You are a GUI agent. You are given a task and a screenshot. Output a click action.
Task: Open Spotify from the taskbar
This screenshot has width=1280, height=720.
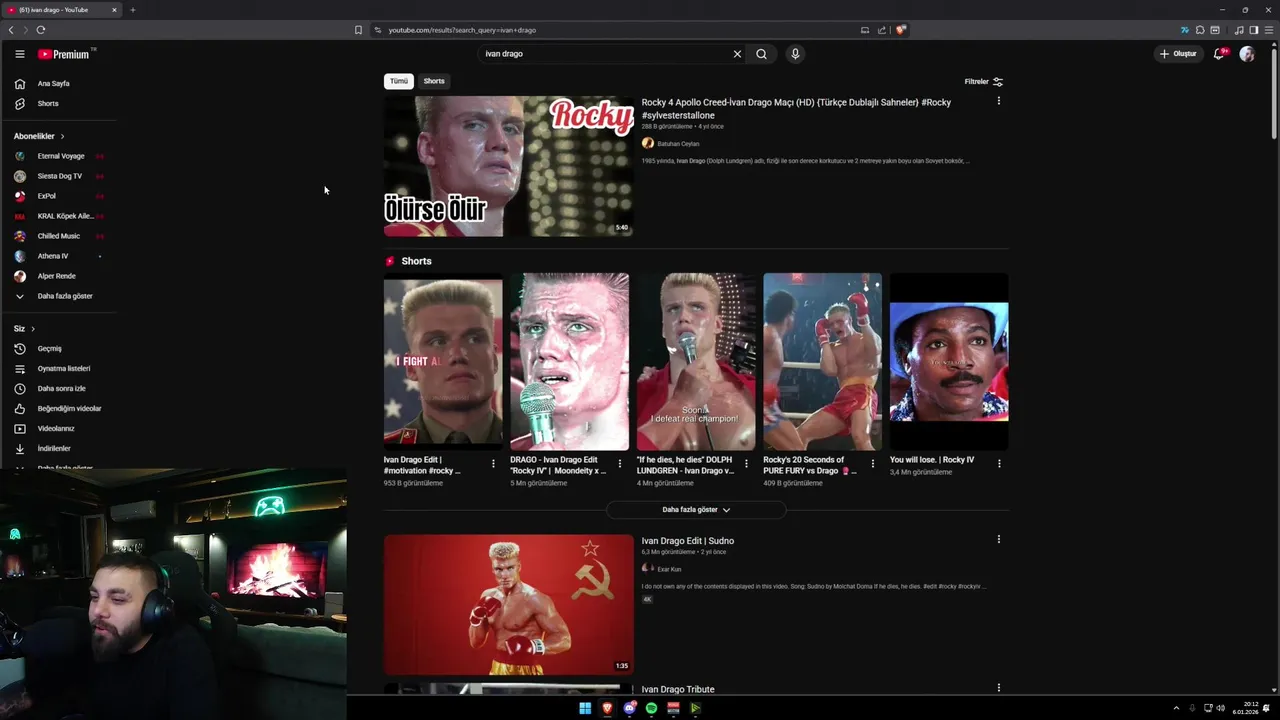pyautogui.click(x=651, y=708)
